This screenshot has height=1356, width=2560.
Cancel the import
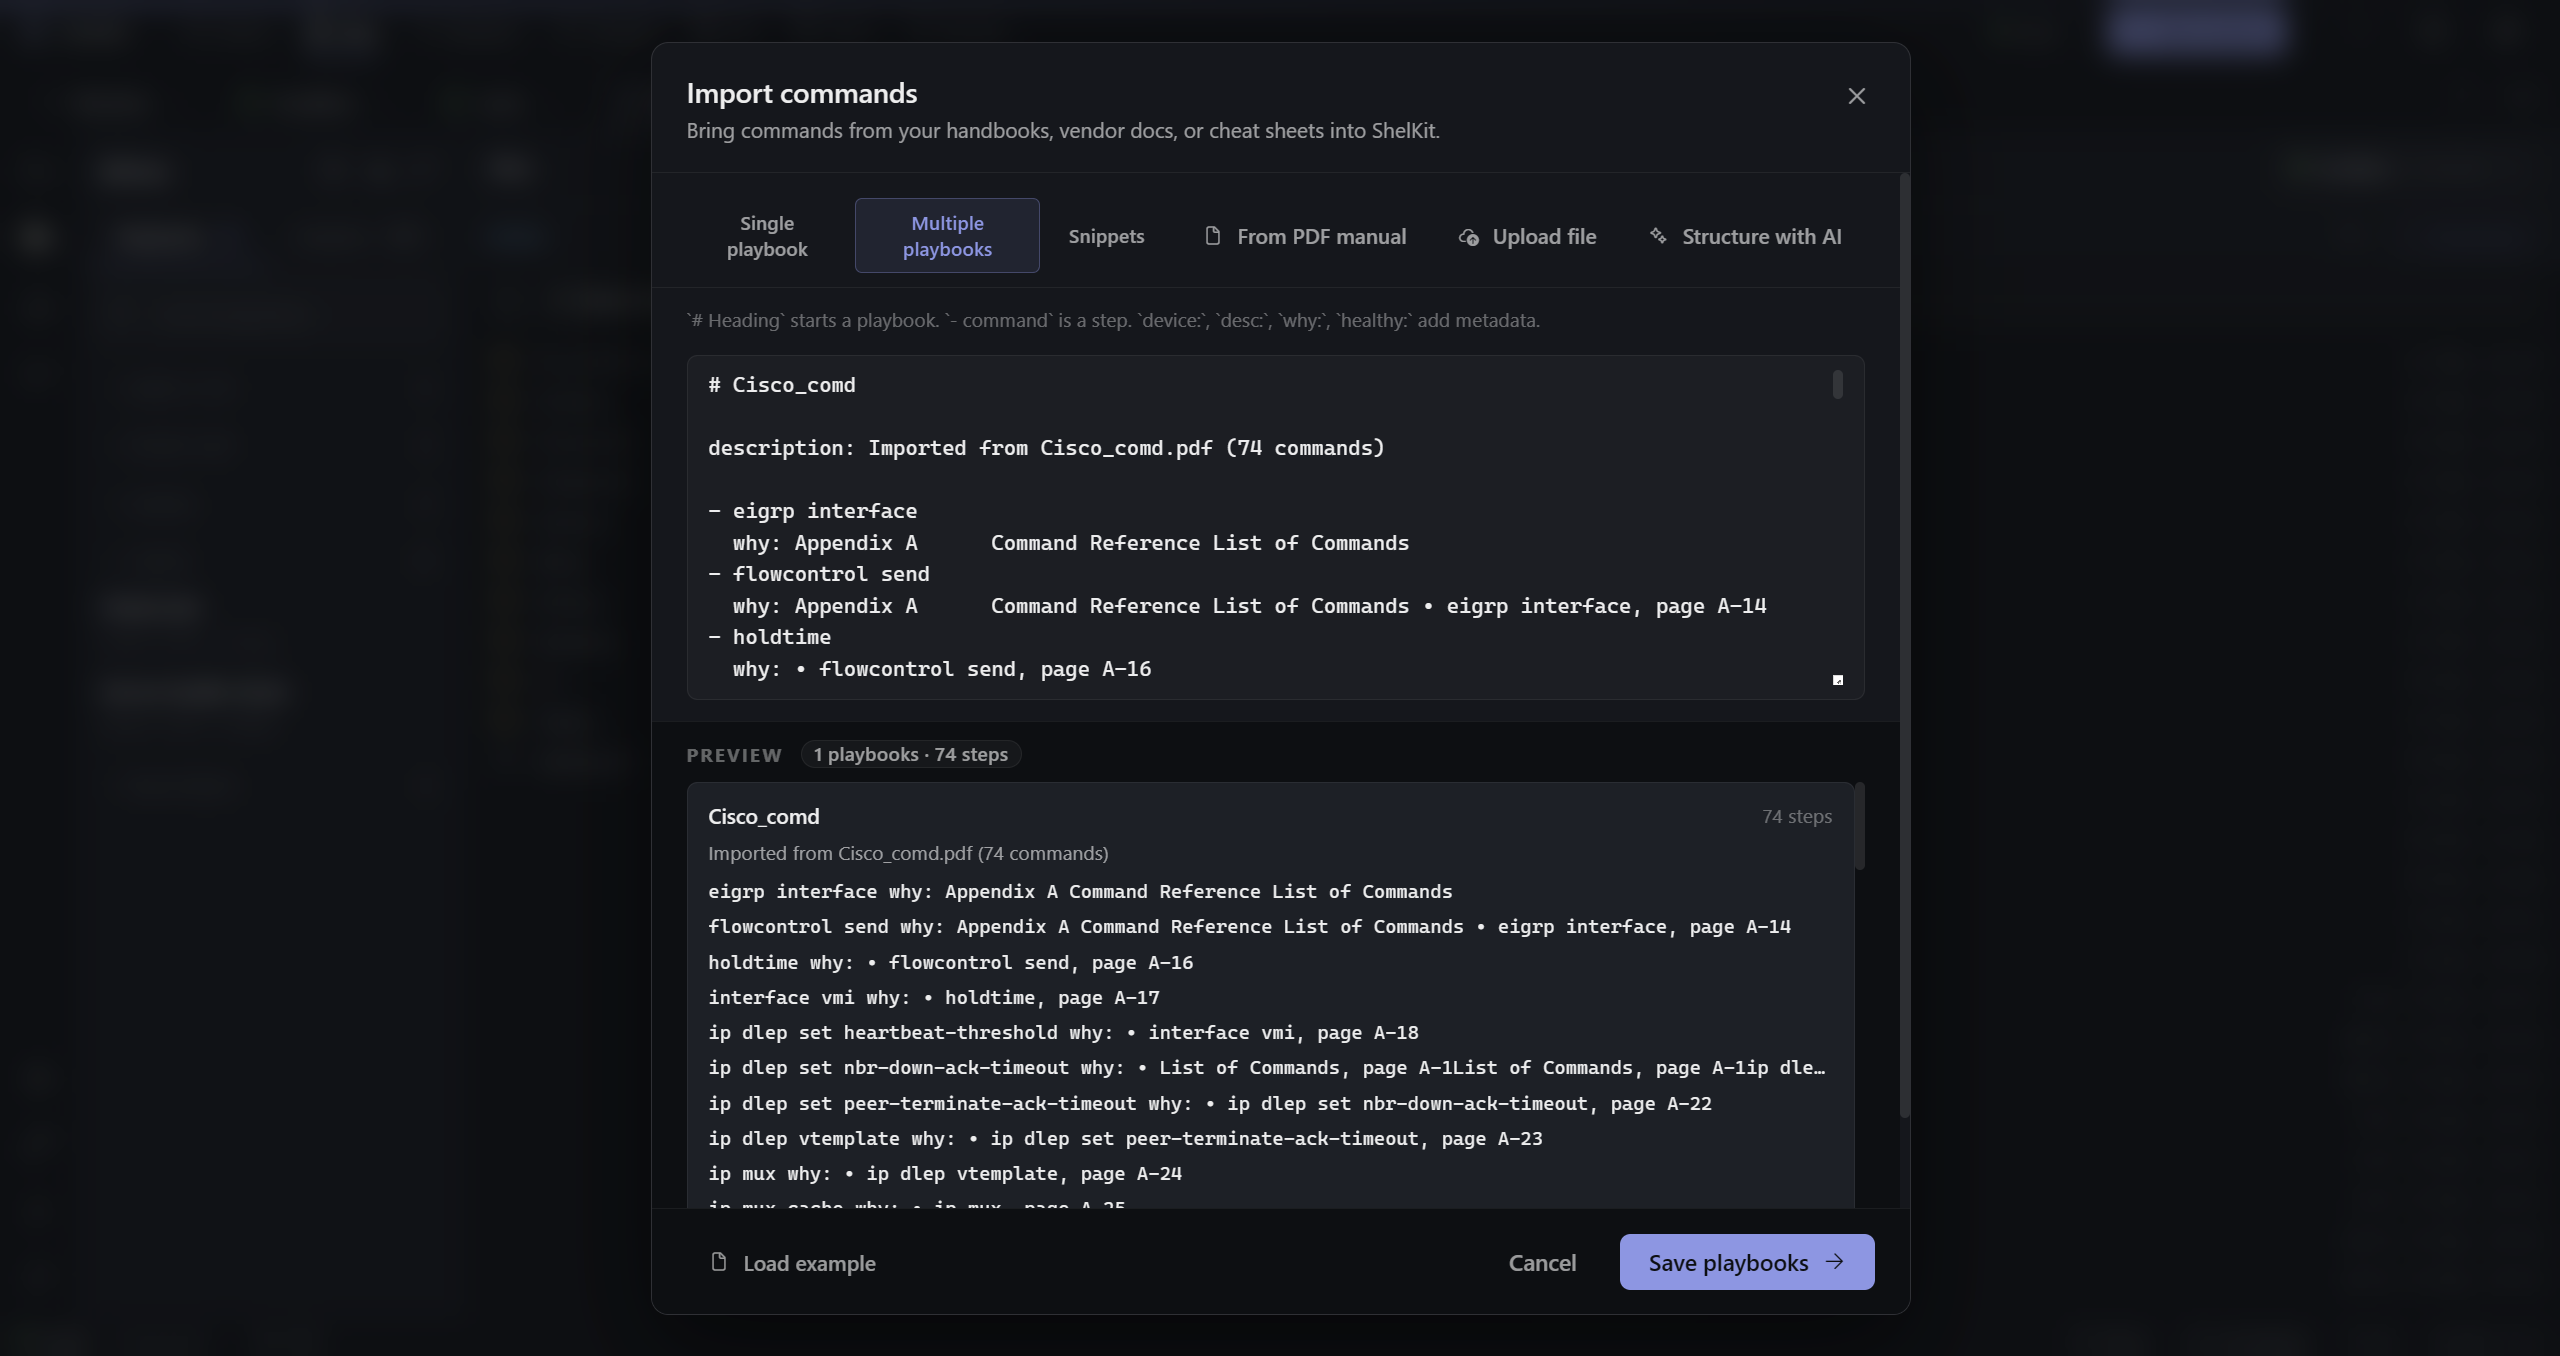[1542, 1263]
